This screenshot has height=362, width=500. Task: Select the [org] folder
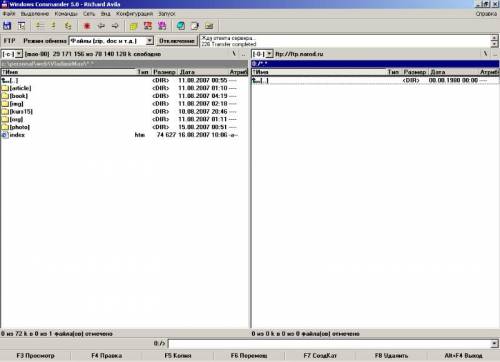tap(124, 119)
